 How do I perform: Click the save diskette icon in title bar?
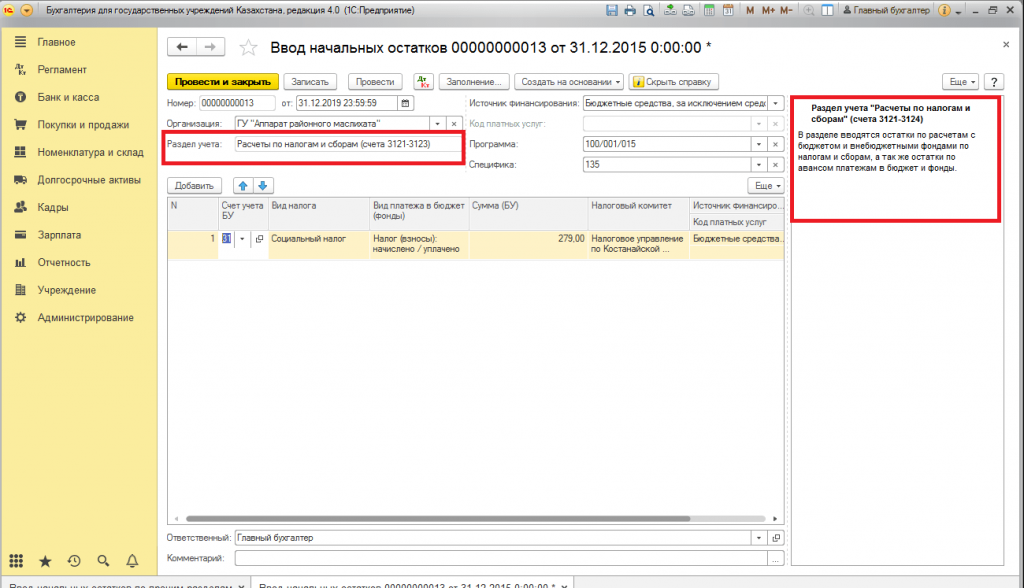(612, 10)
